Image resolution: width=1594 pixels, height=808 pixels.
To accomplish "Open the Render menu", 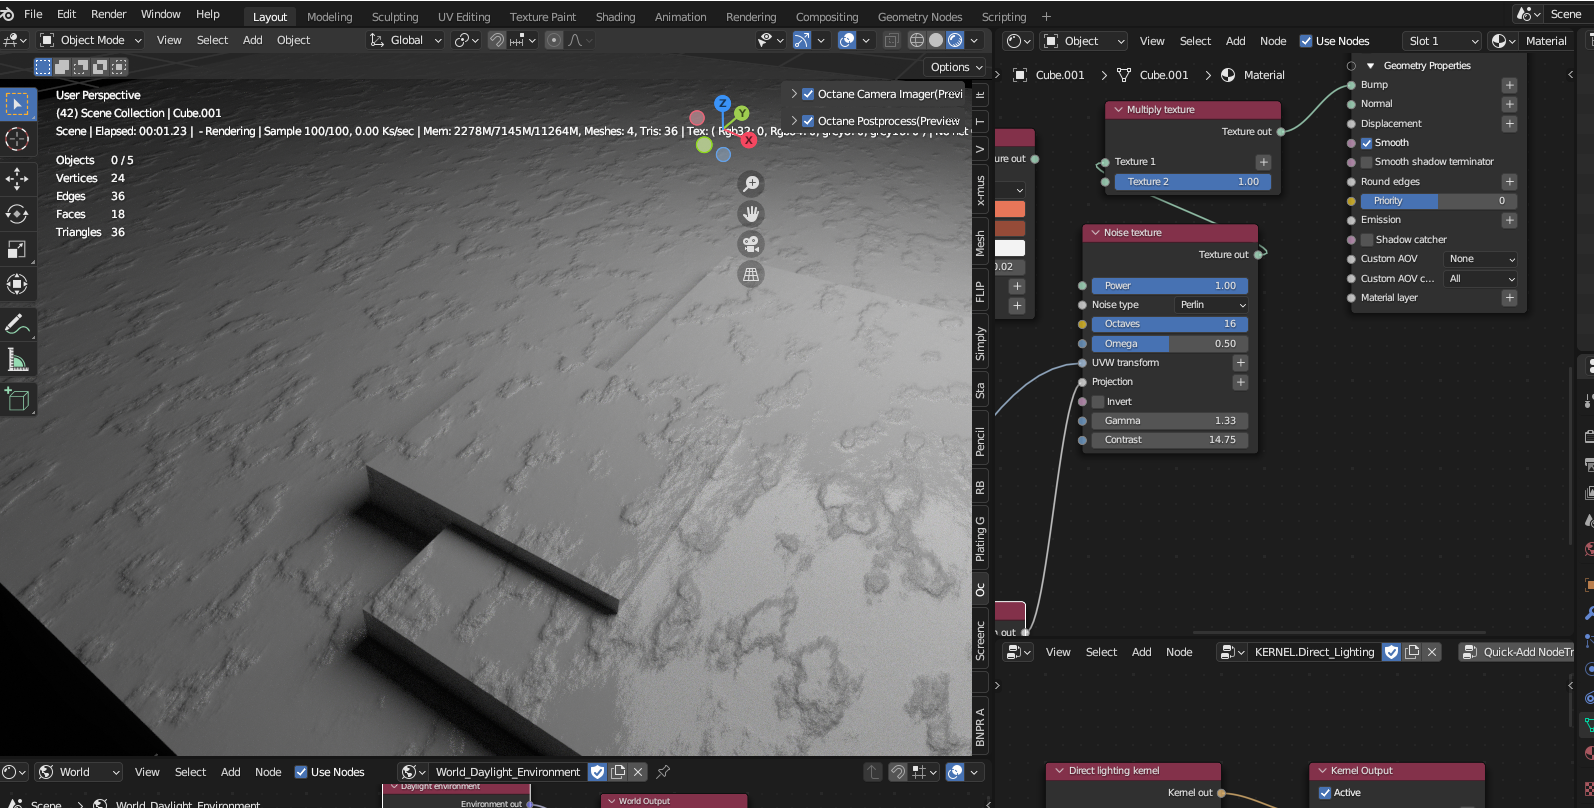I will coord(108,14).
